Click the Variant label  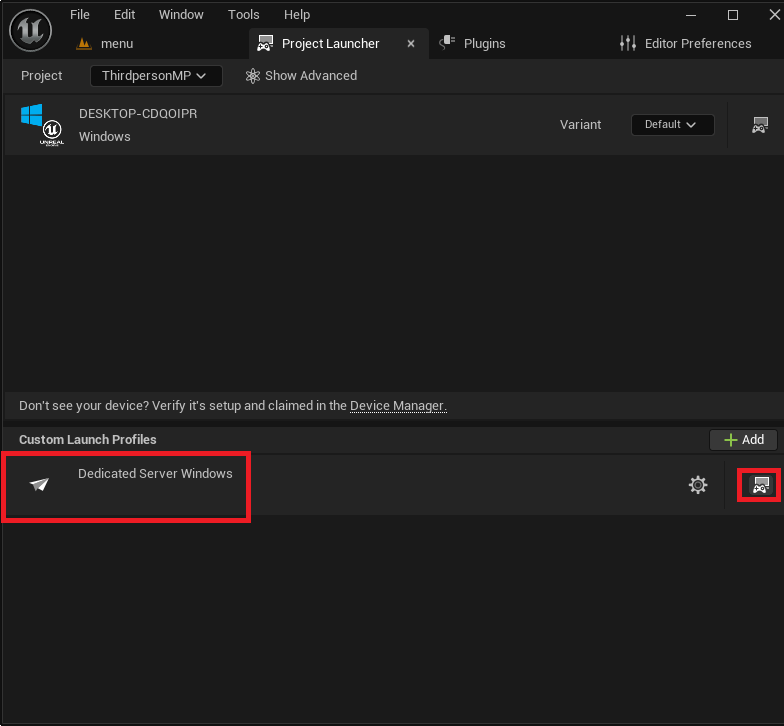(580, 124)
